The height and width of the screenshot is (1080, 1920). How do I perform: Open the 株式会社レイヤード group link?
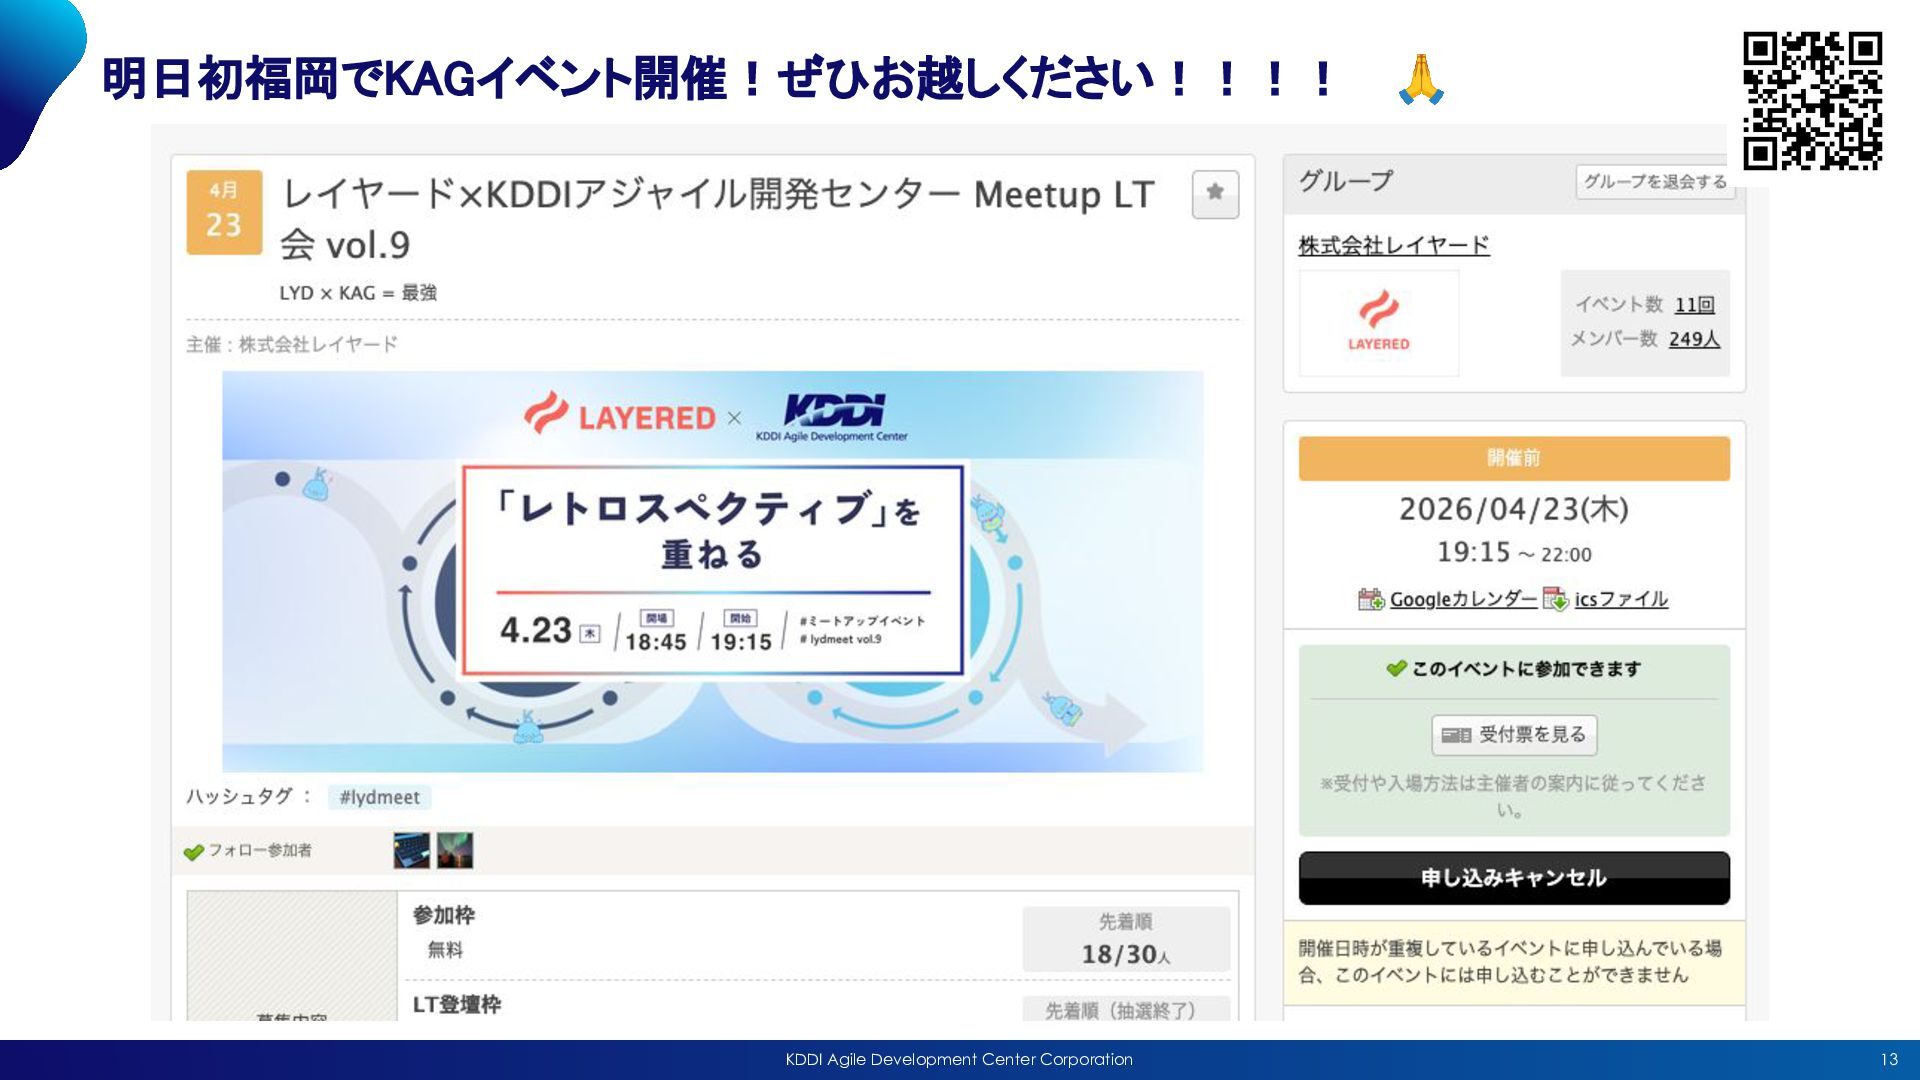[x=1393, y=245]
